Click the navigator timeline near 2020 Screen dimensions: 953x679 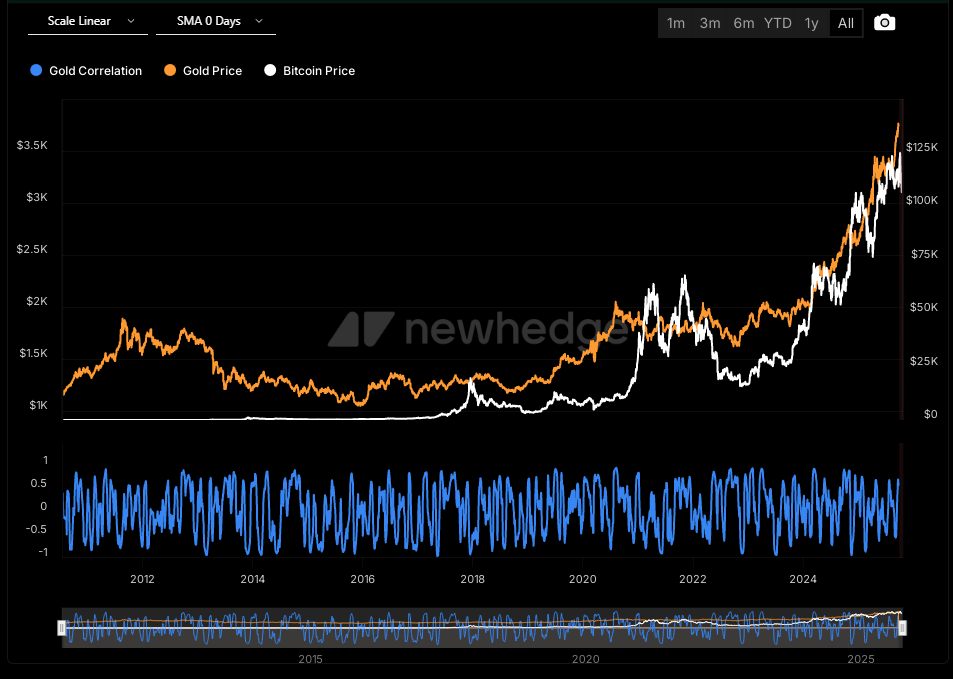585,628
